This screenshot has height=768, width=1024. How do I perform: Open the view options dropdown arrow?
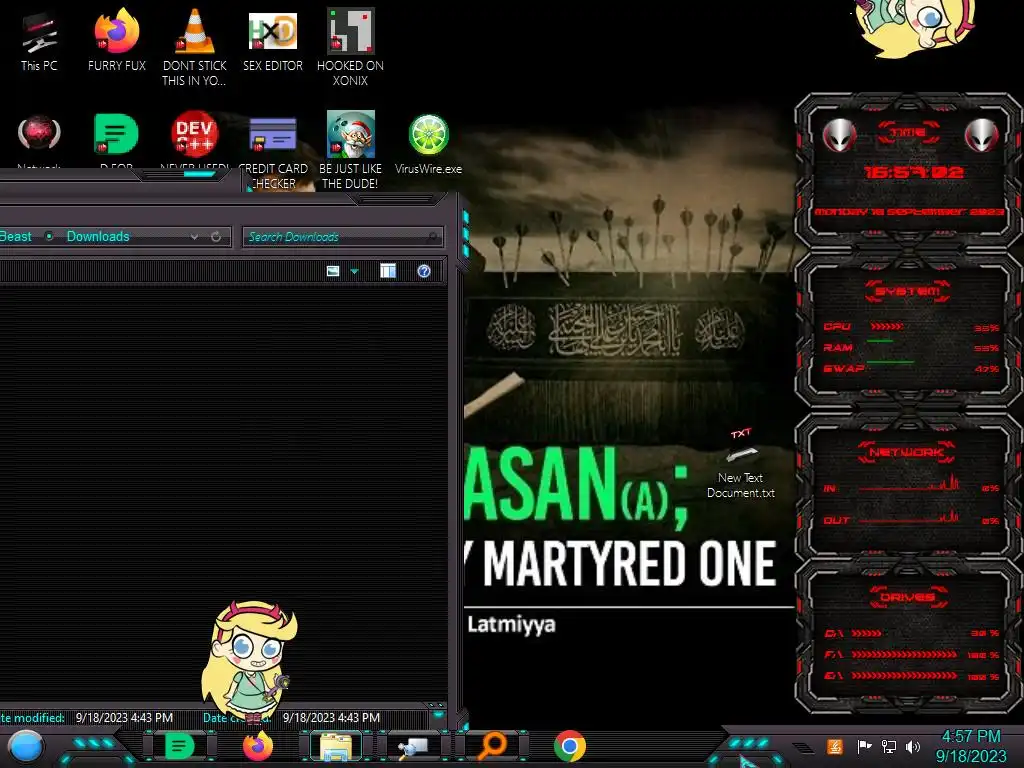354,271
